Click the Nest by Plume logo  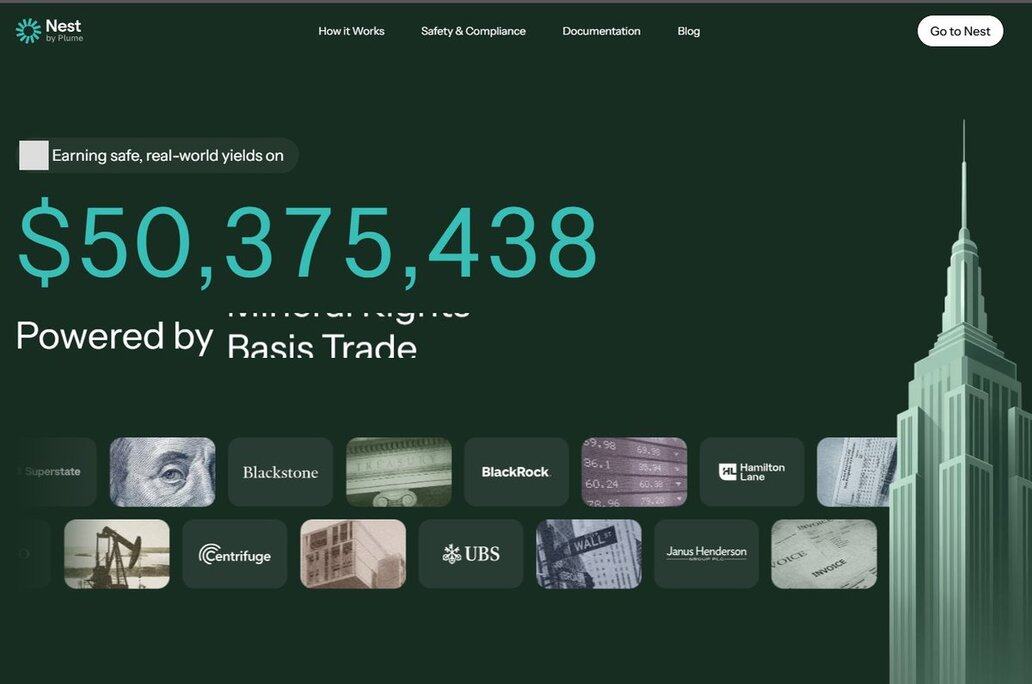click(50, 31)
